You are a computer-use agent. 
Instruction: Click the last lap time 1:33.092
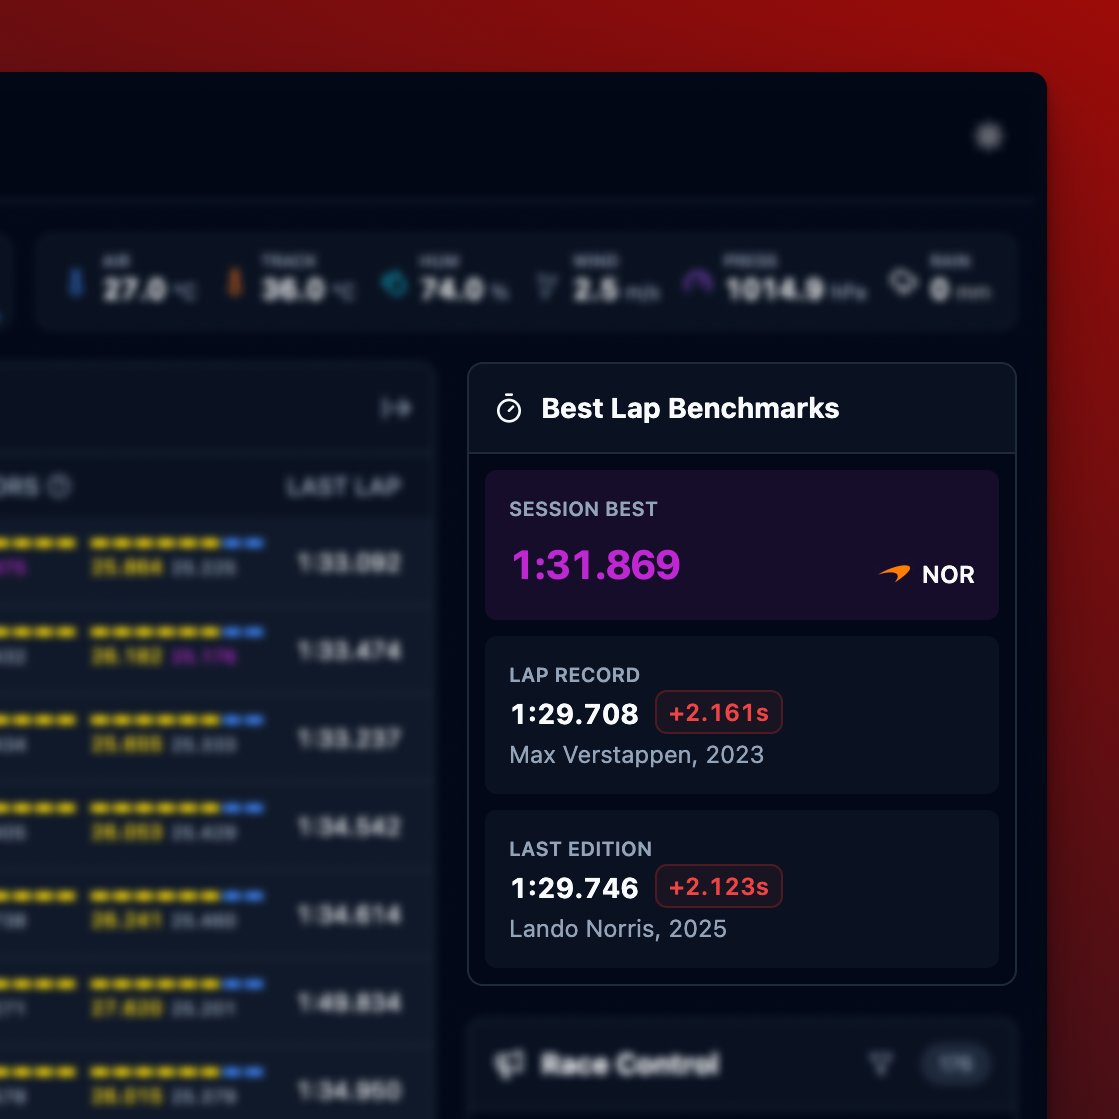coord(349,563)
